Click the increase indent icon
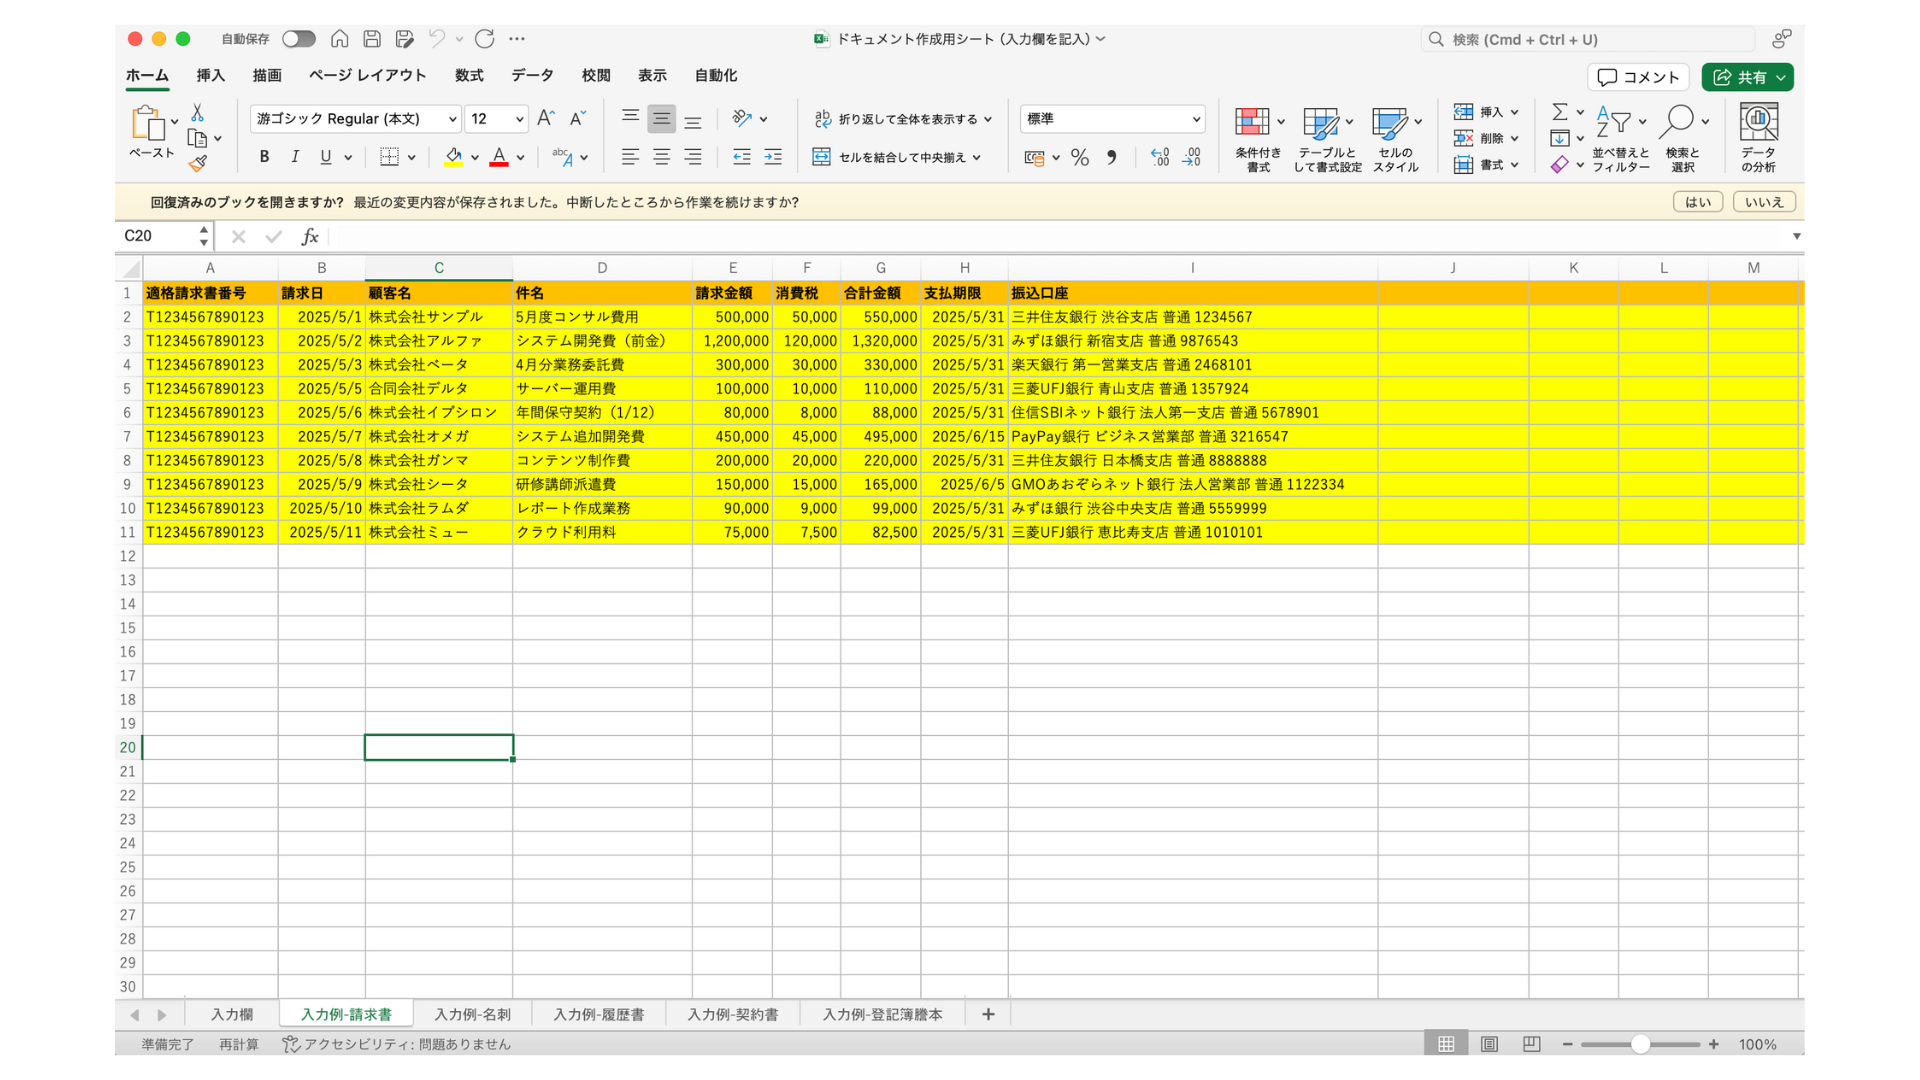Viewport: 1920px width, 1080px height. click(773, 157)
